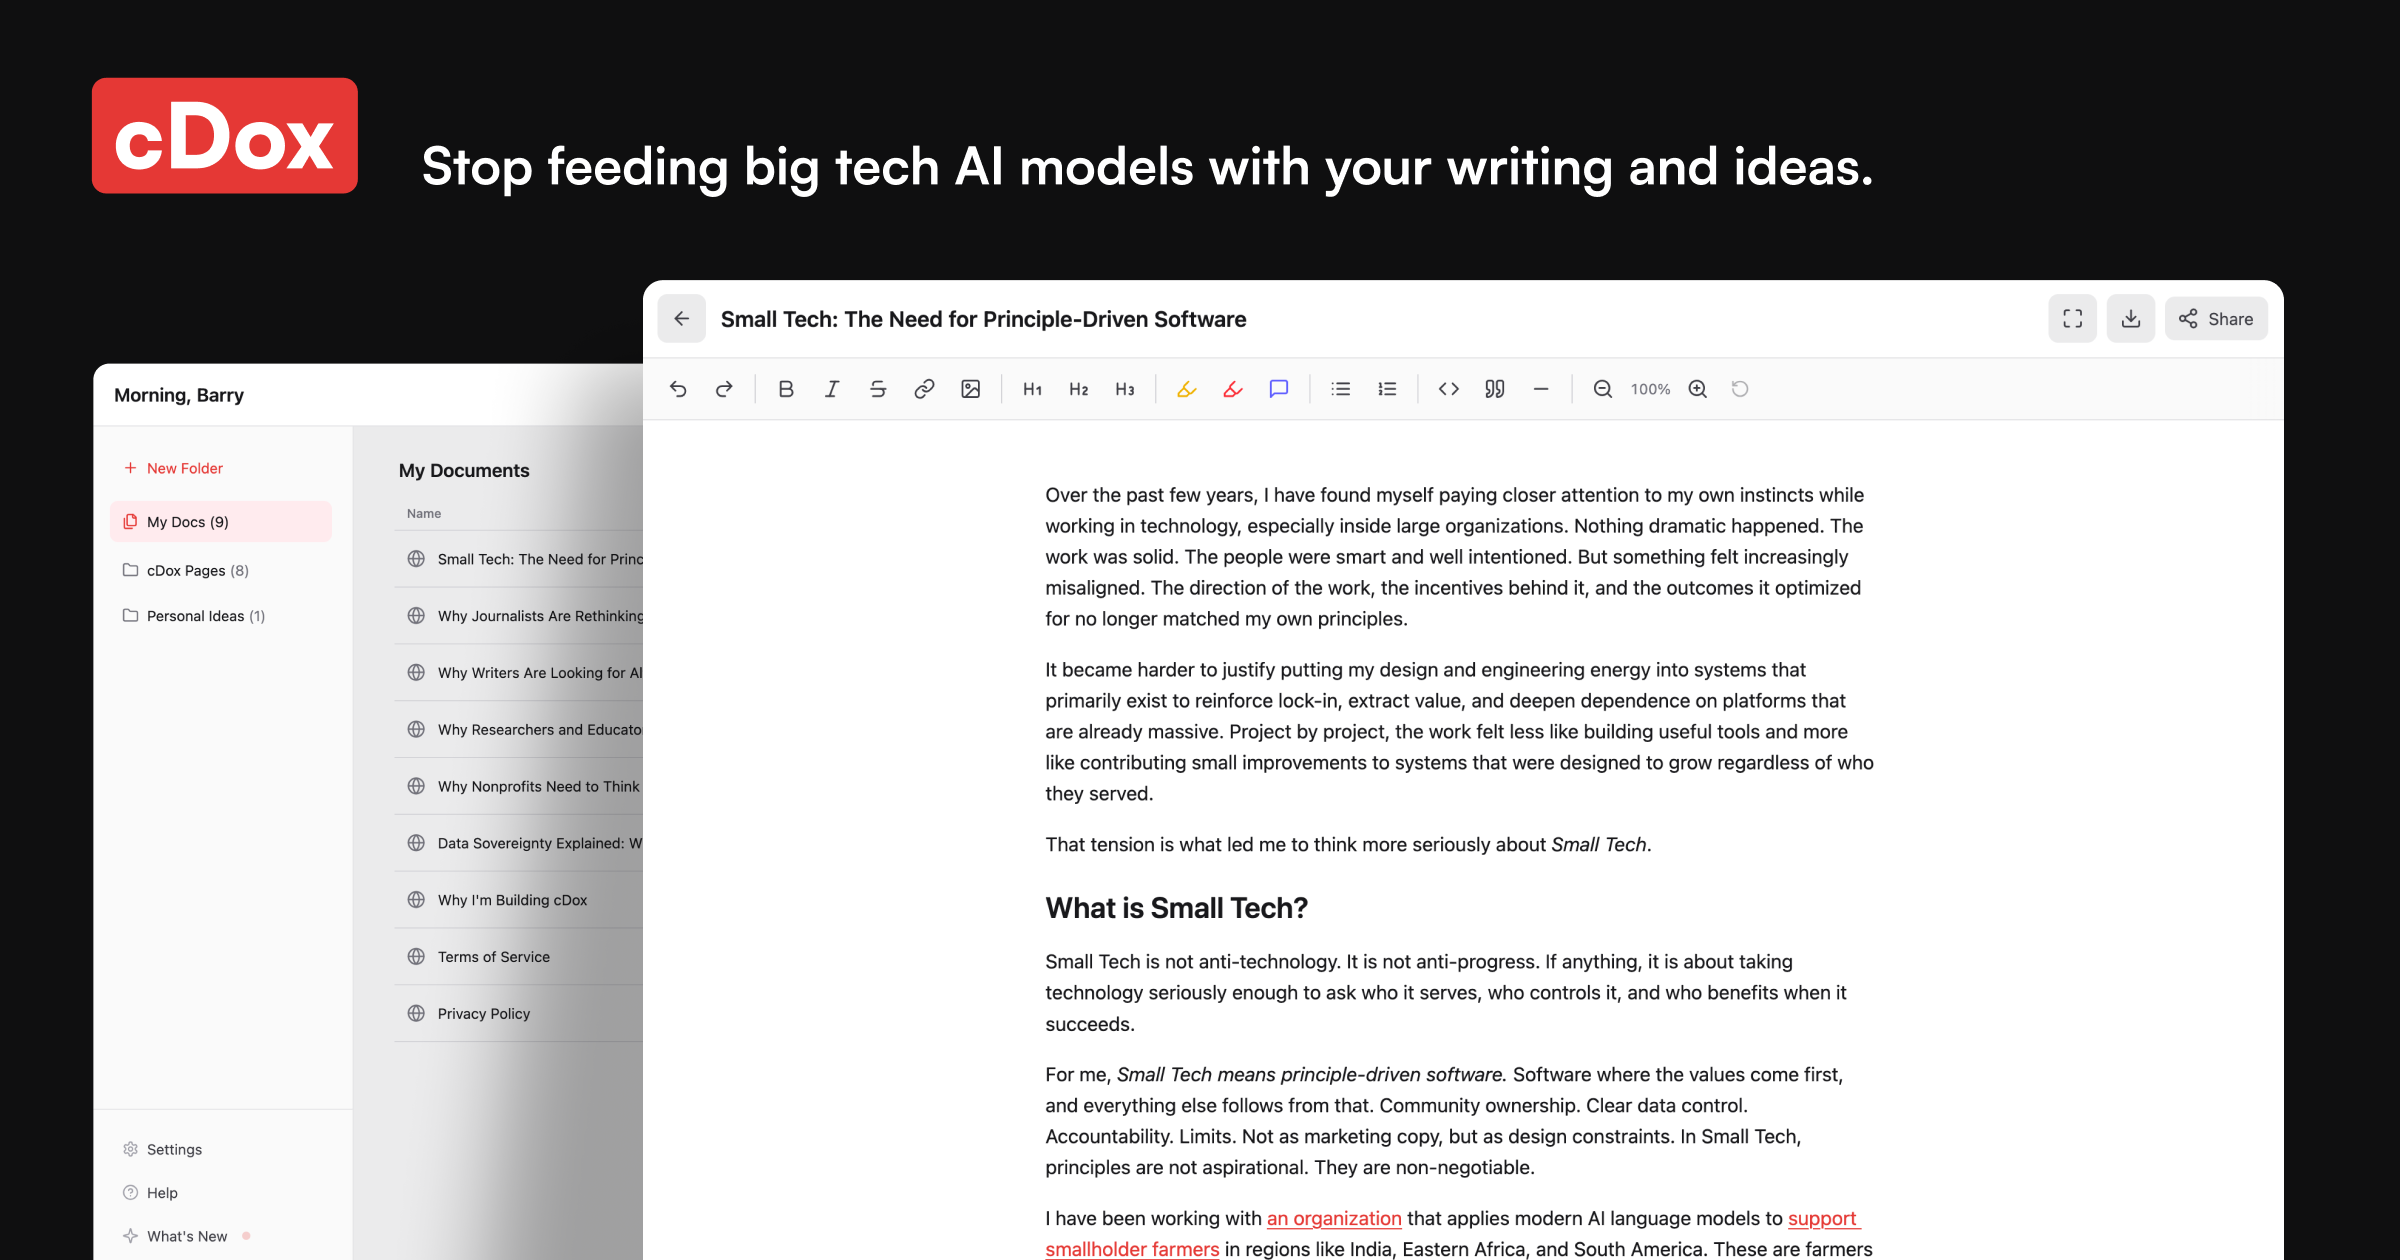This screenshot has width=2400, height=1260.
Task: Insert a hyperlink
Action: coord(924,389)
